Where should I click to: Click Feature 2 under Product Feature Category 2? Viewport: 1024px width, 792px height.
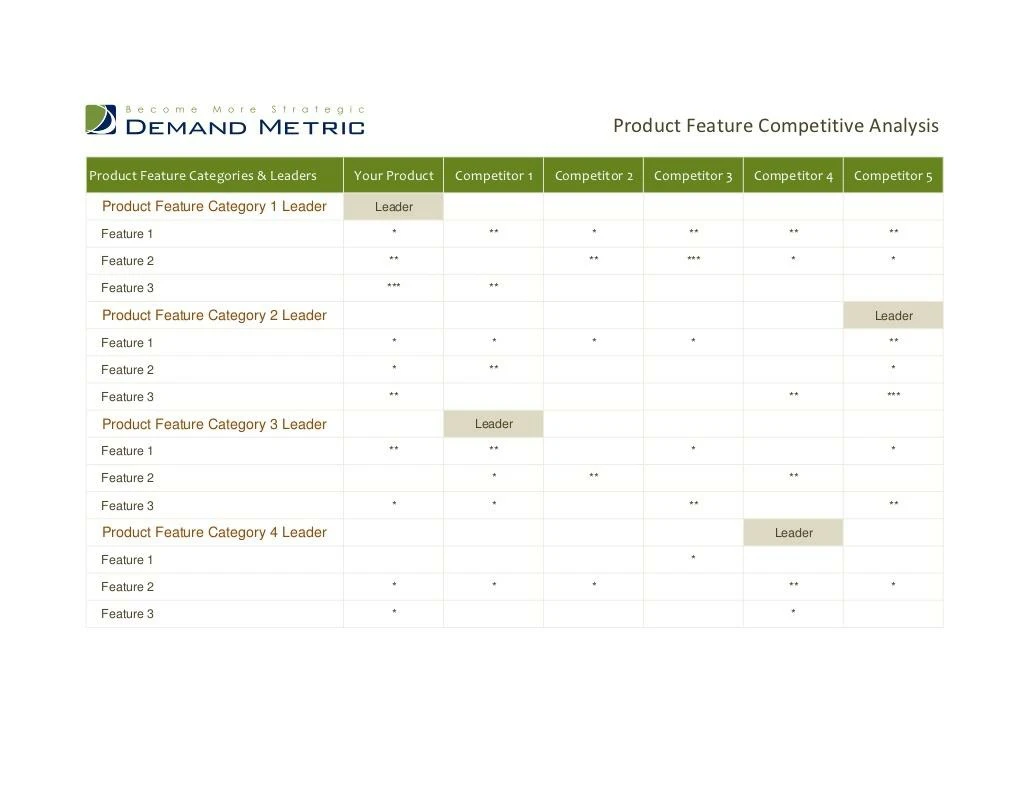click(x=127, y=369)
